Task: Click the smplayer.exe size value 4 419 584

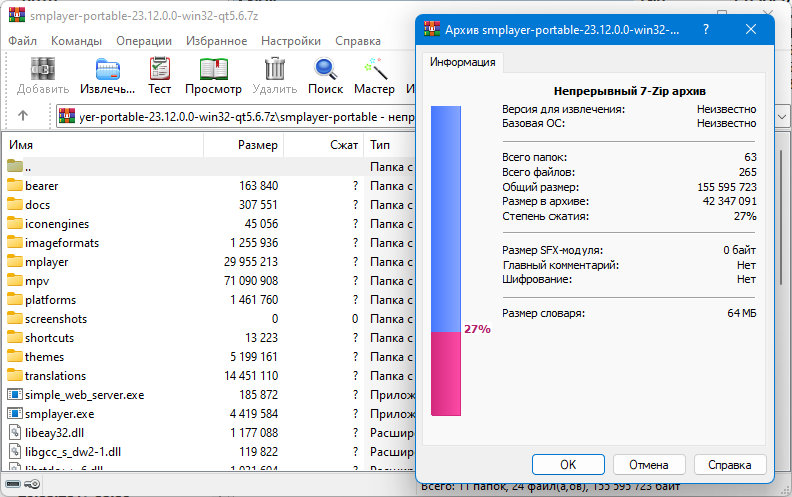Action: click(x=254, y=414)
